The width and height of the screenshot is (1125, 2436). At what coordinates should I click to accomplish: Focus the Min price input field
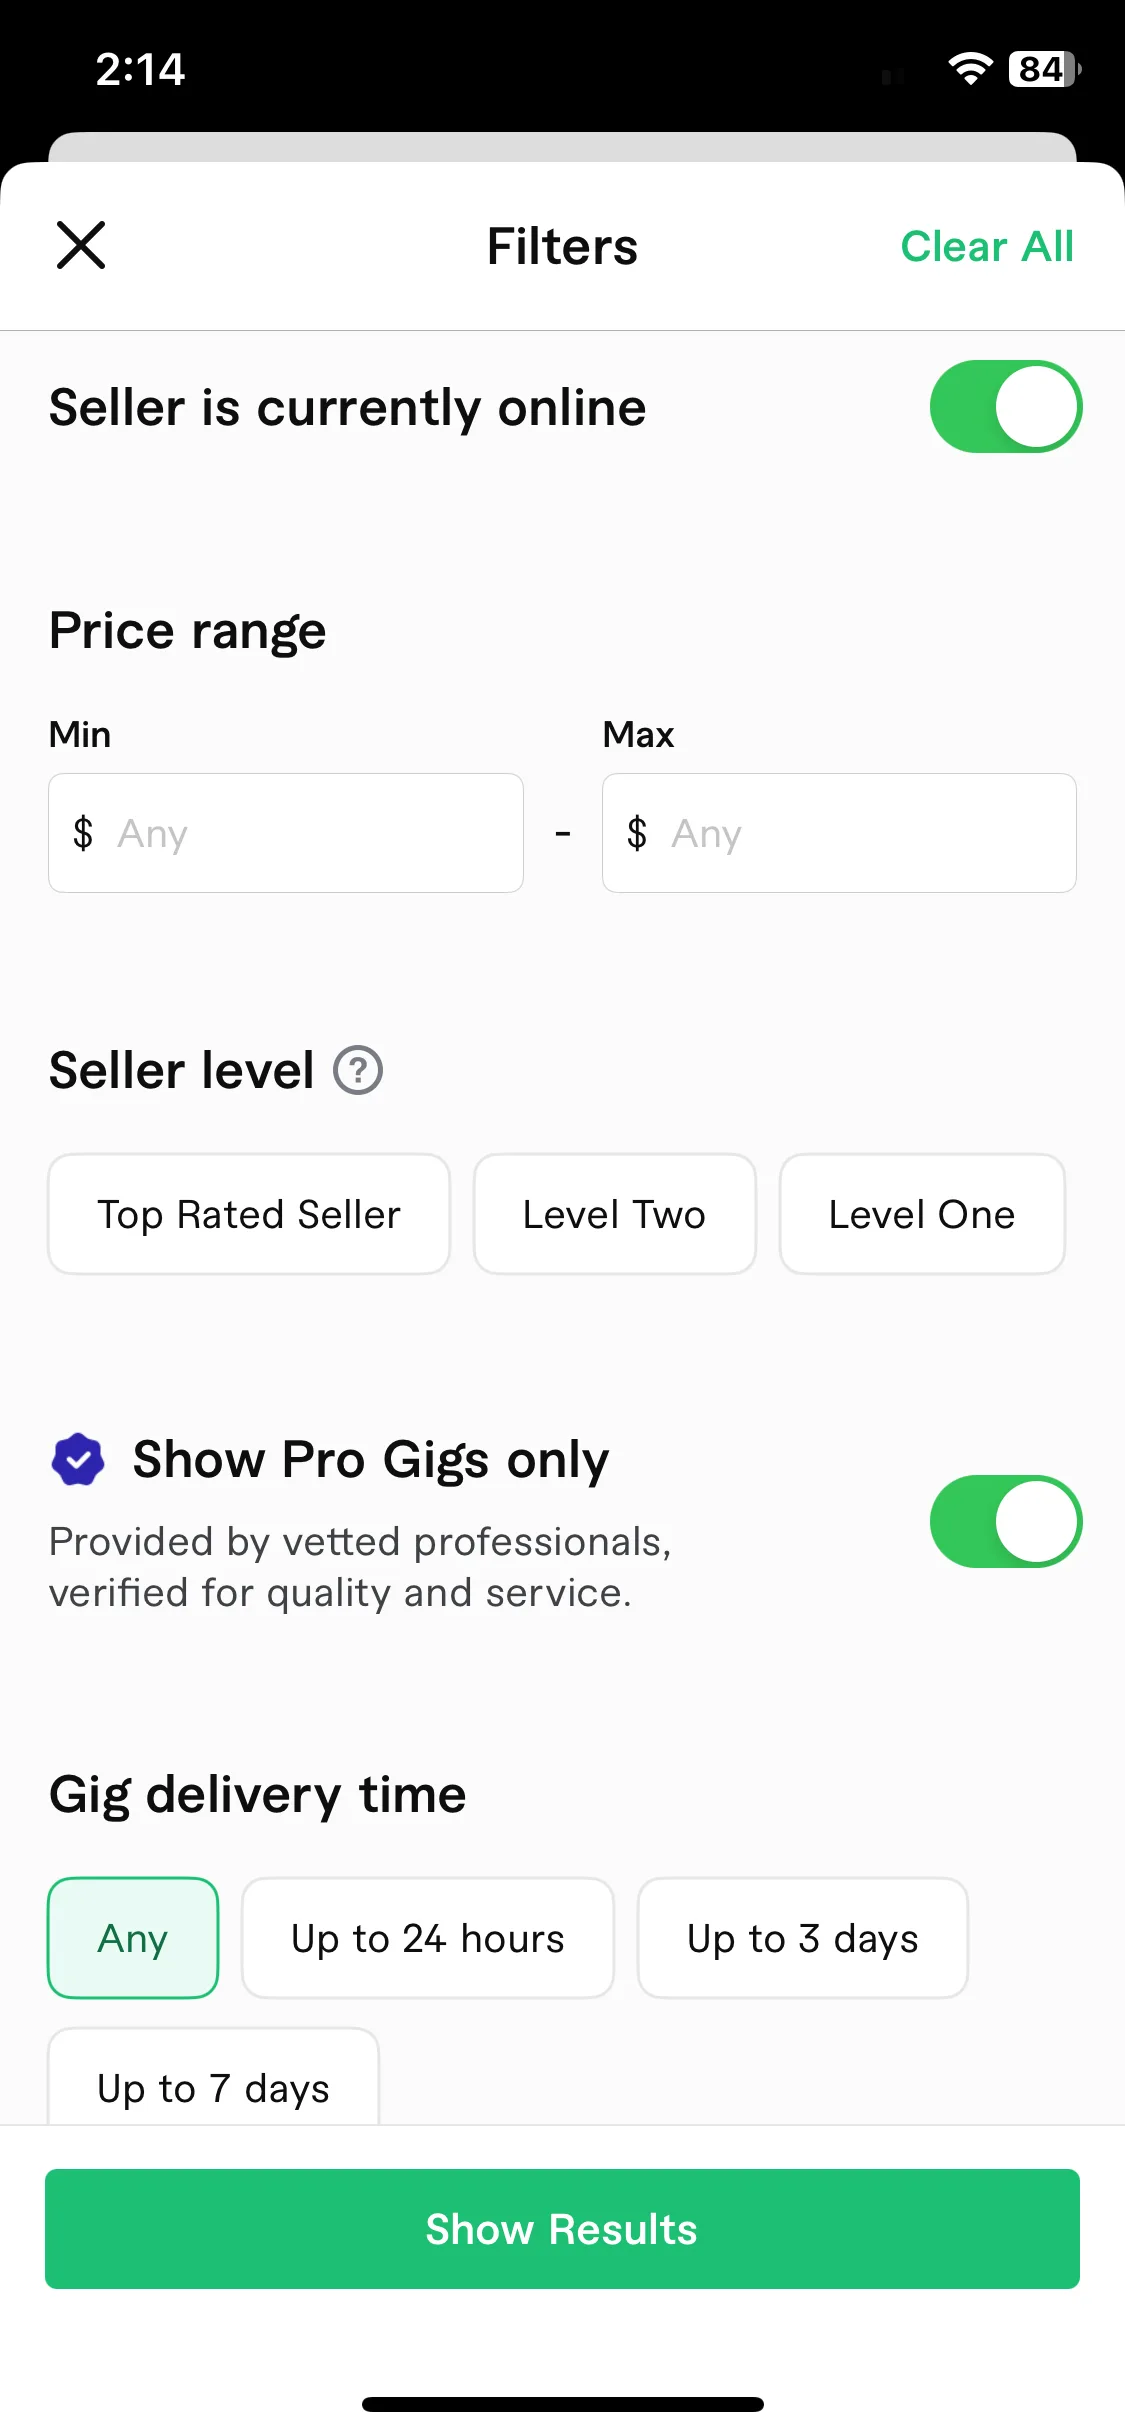286,833
